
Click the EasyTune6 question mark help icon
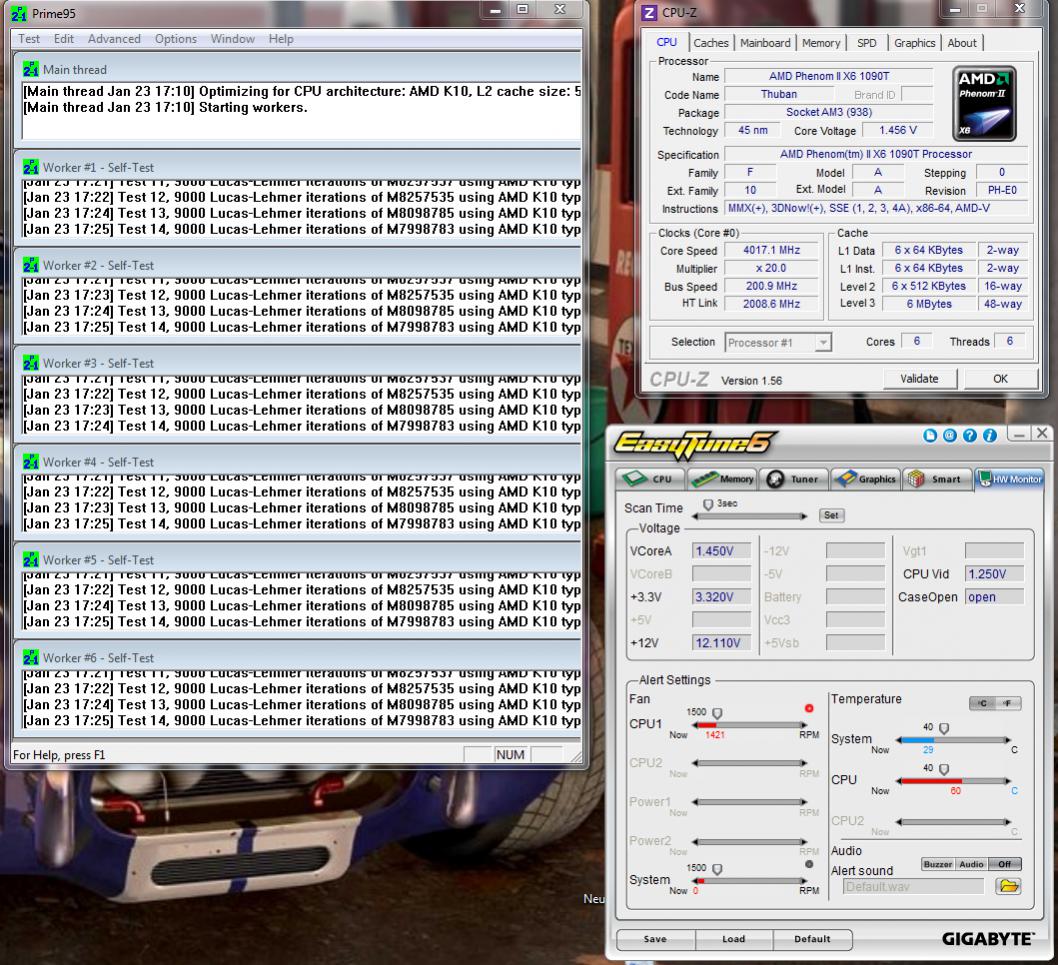coord(970,435)
